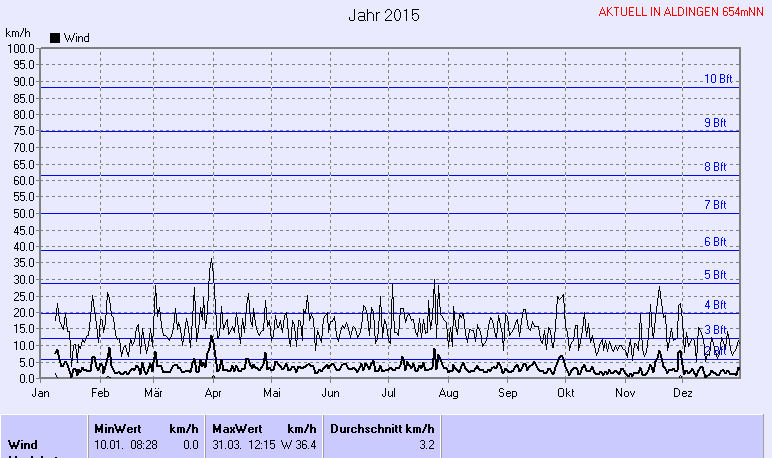The image size is (772, 458).
Task: Click the MinWert column header
Action: (118, 427)
